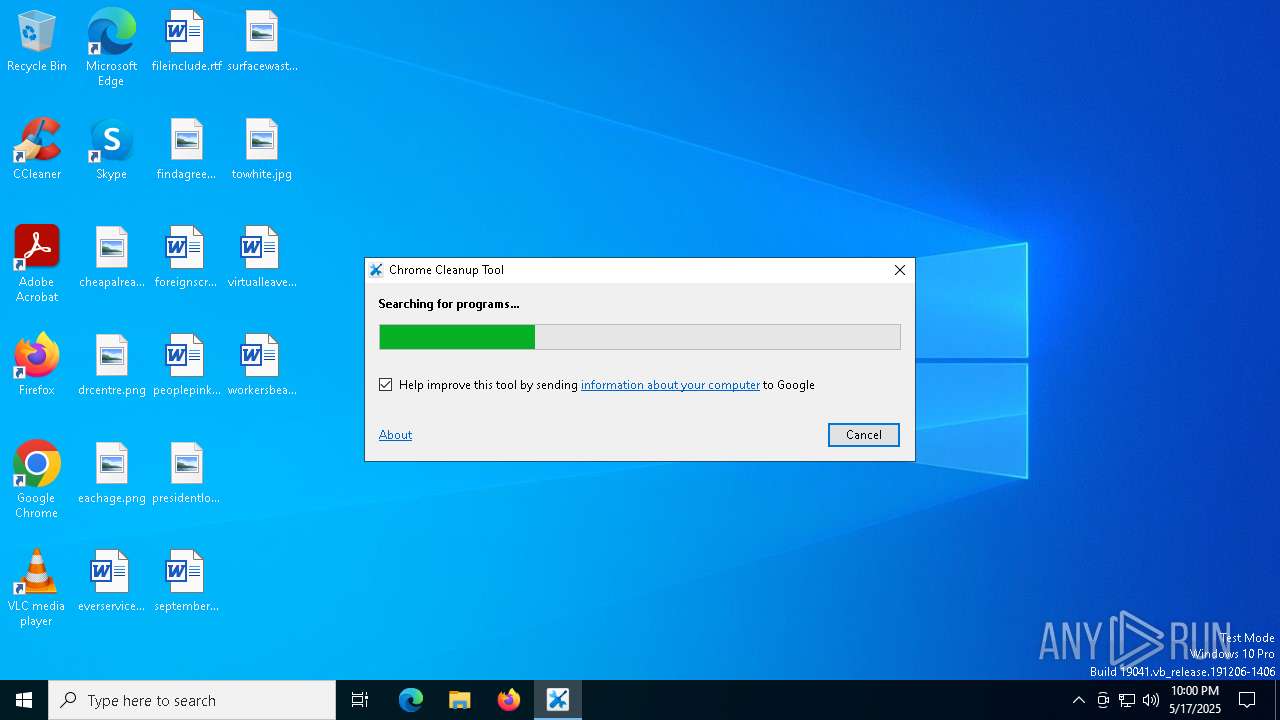The height and width of the screenshot is (720, 1280).
Task: Open Microsoft Edge from the taskbar
Action: tap(411, 700)
